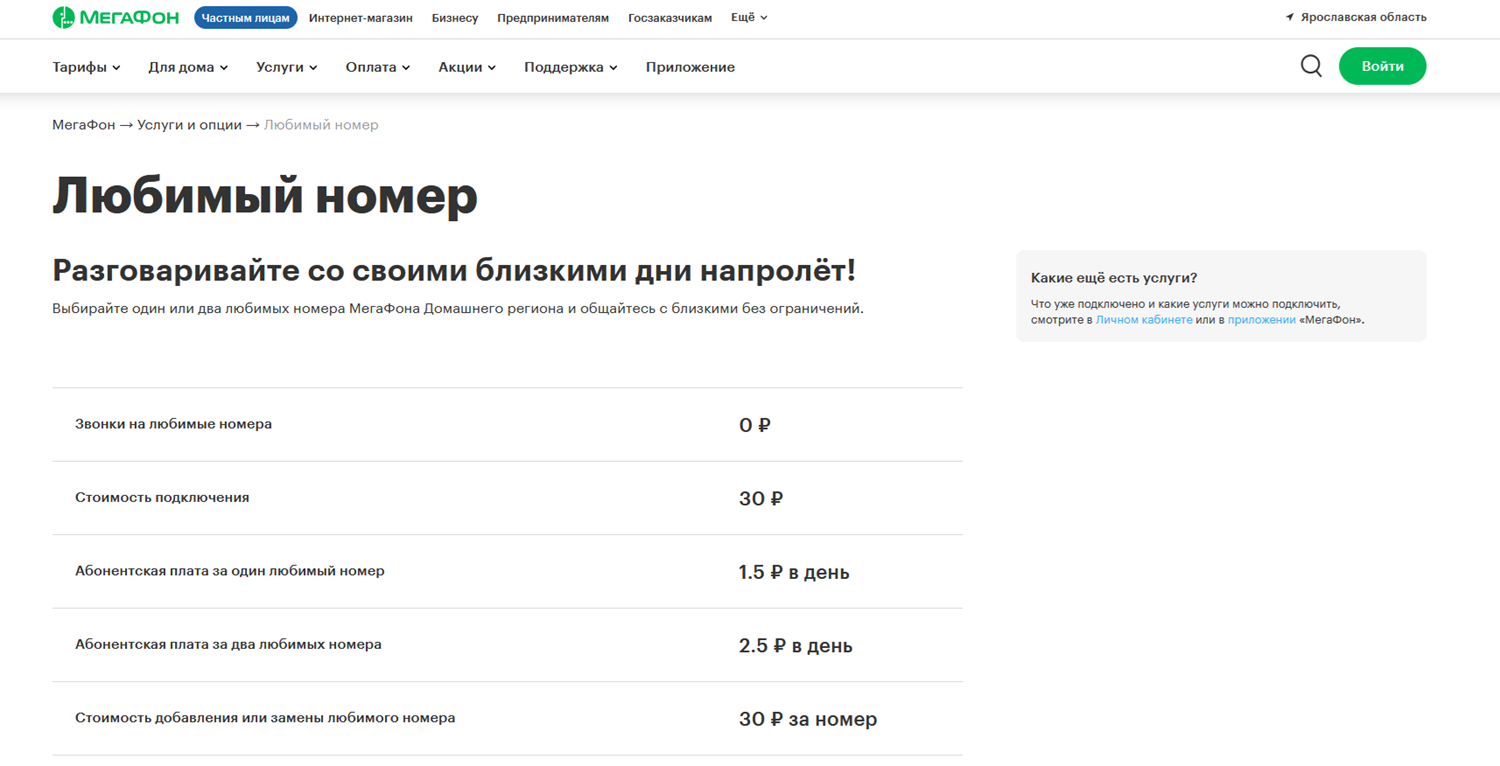Image resolution: width=1500 pixels, height=766 pixels.
Task: Click the description starting Выбирайте один или два
Action: coord(458,308)
